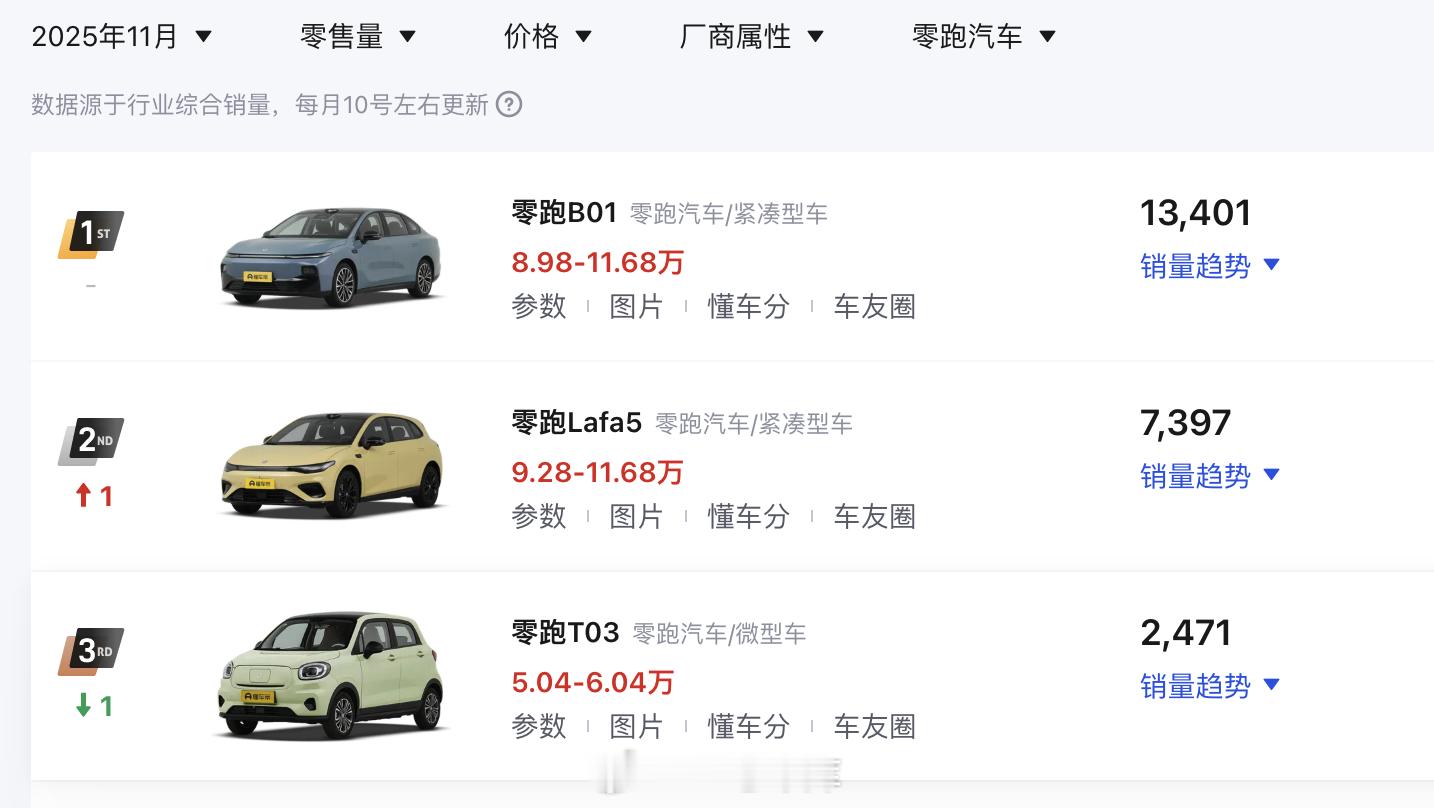Open the 厂商属性 manufacturer filter dropdown

750,36
